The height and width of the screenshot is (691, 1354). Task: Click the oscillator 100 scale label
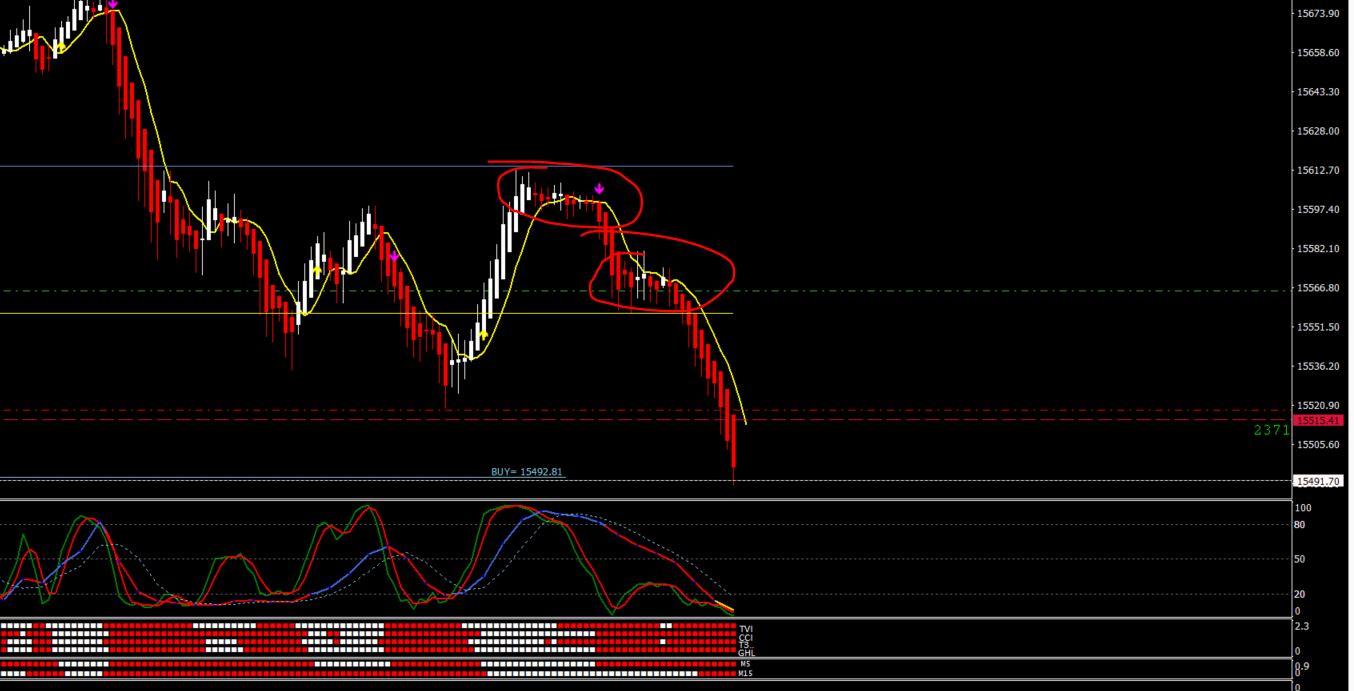[1302, 508]
